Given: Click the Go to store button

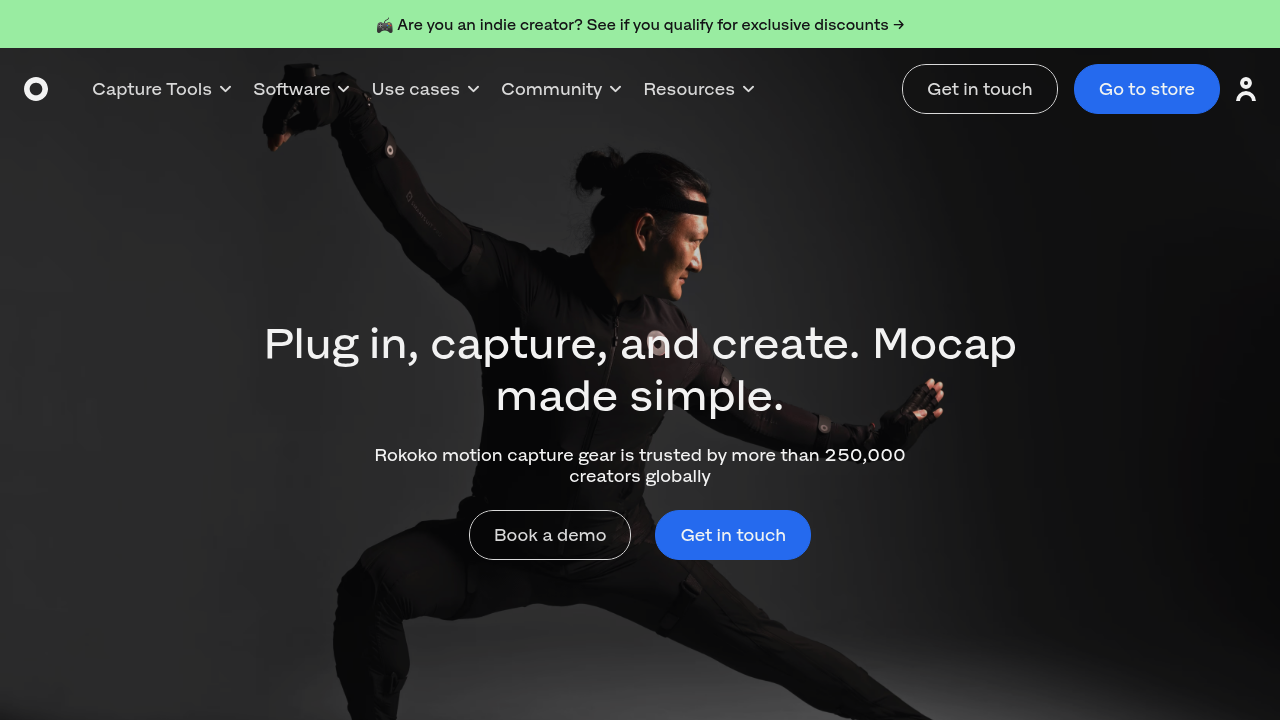Looking at the screenshot, I should (1147, 89).
